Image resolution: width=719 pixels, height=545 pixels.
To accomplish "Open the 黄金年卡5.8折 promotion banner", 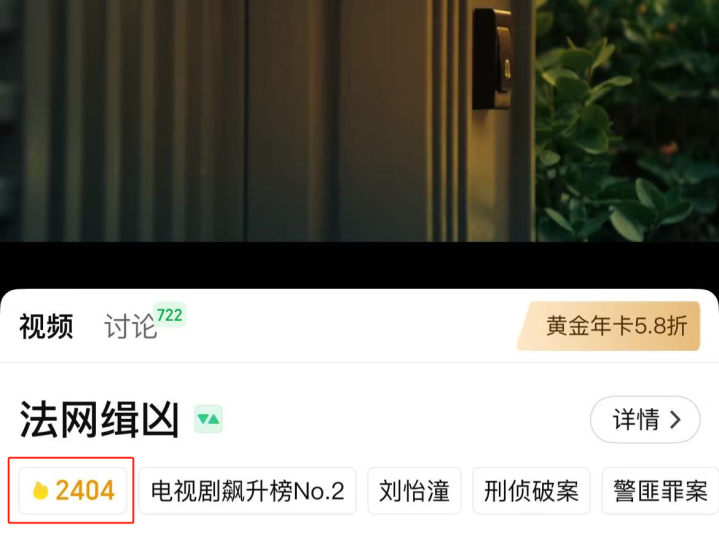I will point(608,326).
